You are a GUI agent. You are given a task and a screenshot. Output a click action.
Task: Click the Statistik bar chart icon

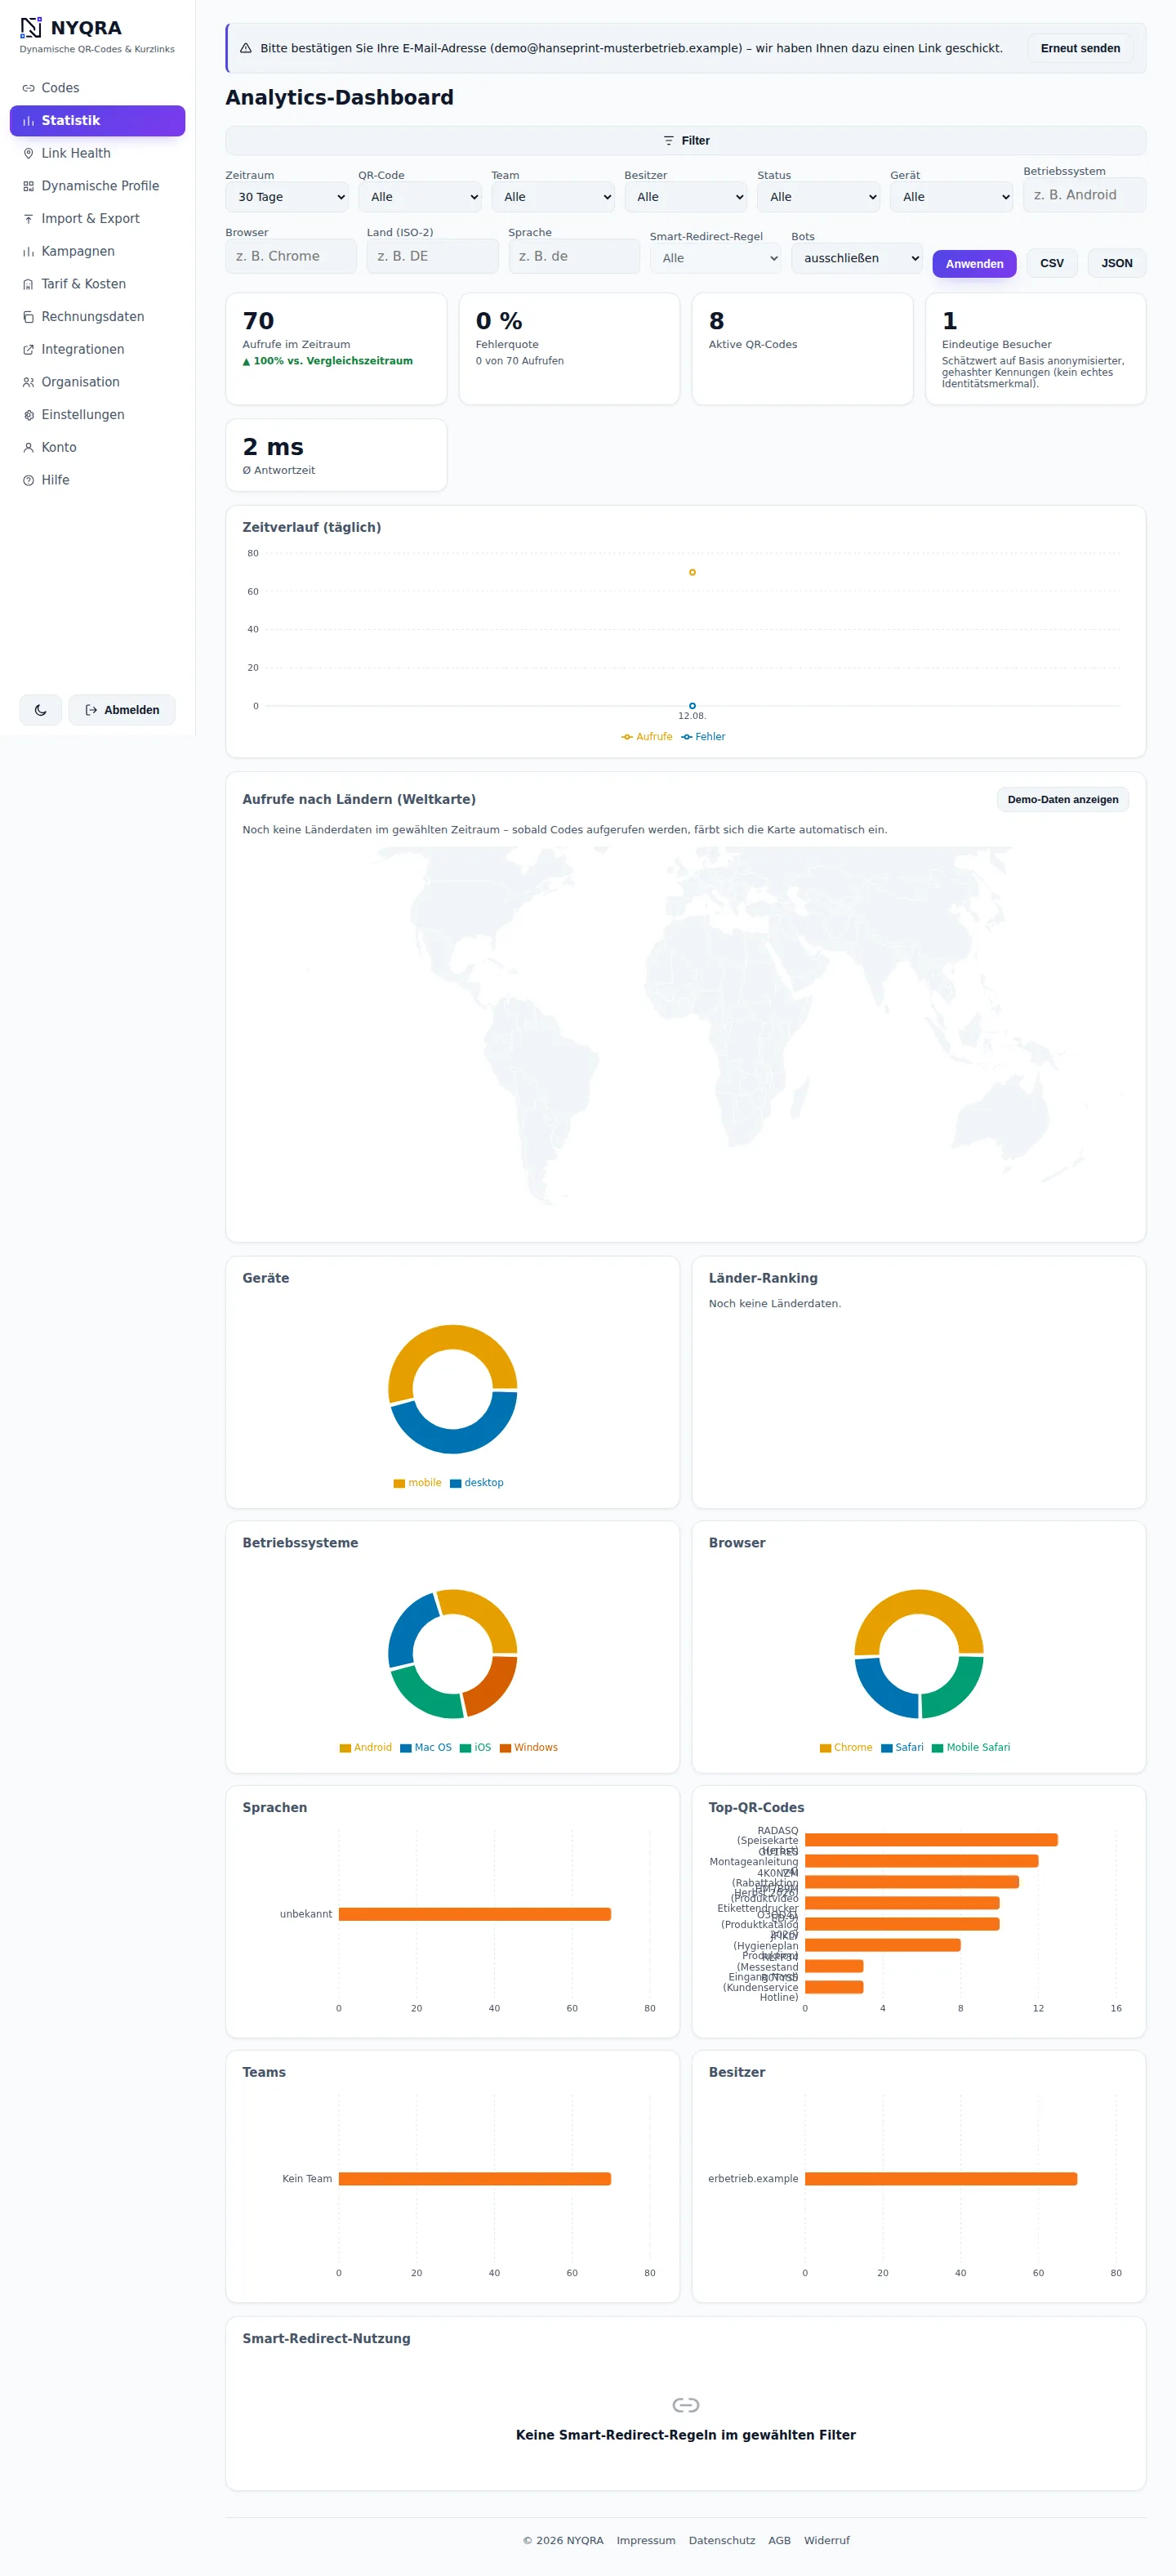28,121
